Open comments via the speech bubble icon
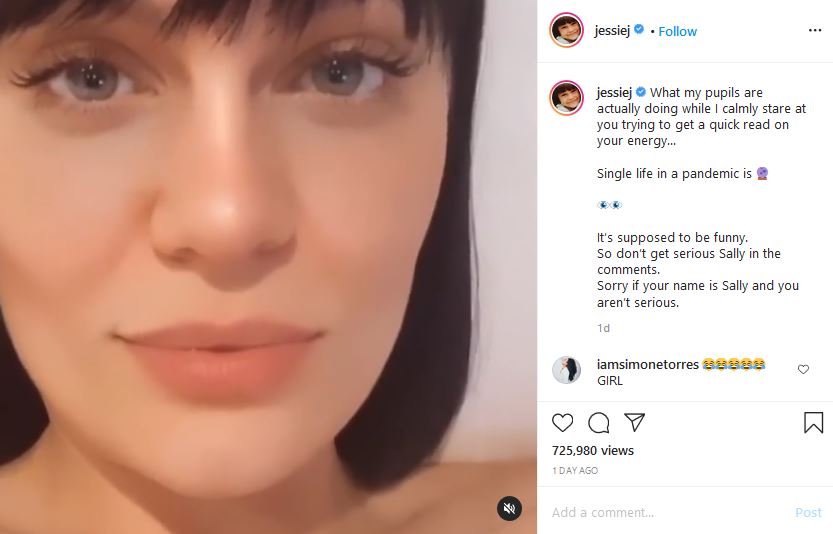Viewport: 833px width, 534px height. (599, 423)
